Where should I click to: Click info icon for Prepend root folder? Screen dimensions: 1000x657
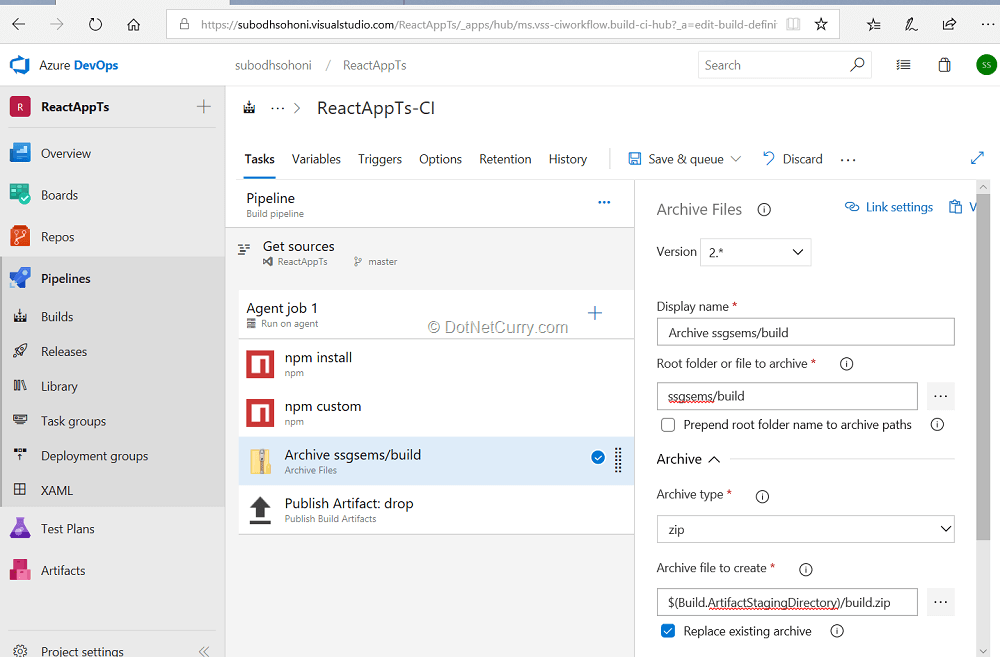click(x=937, y=424)
